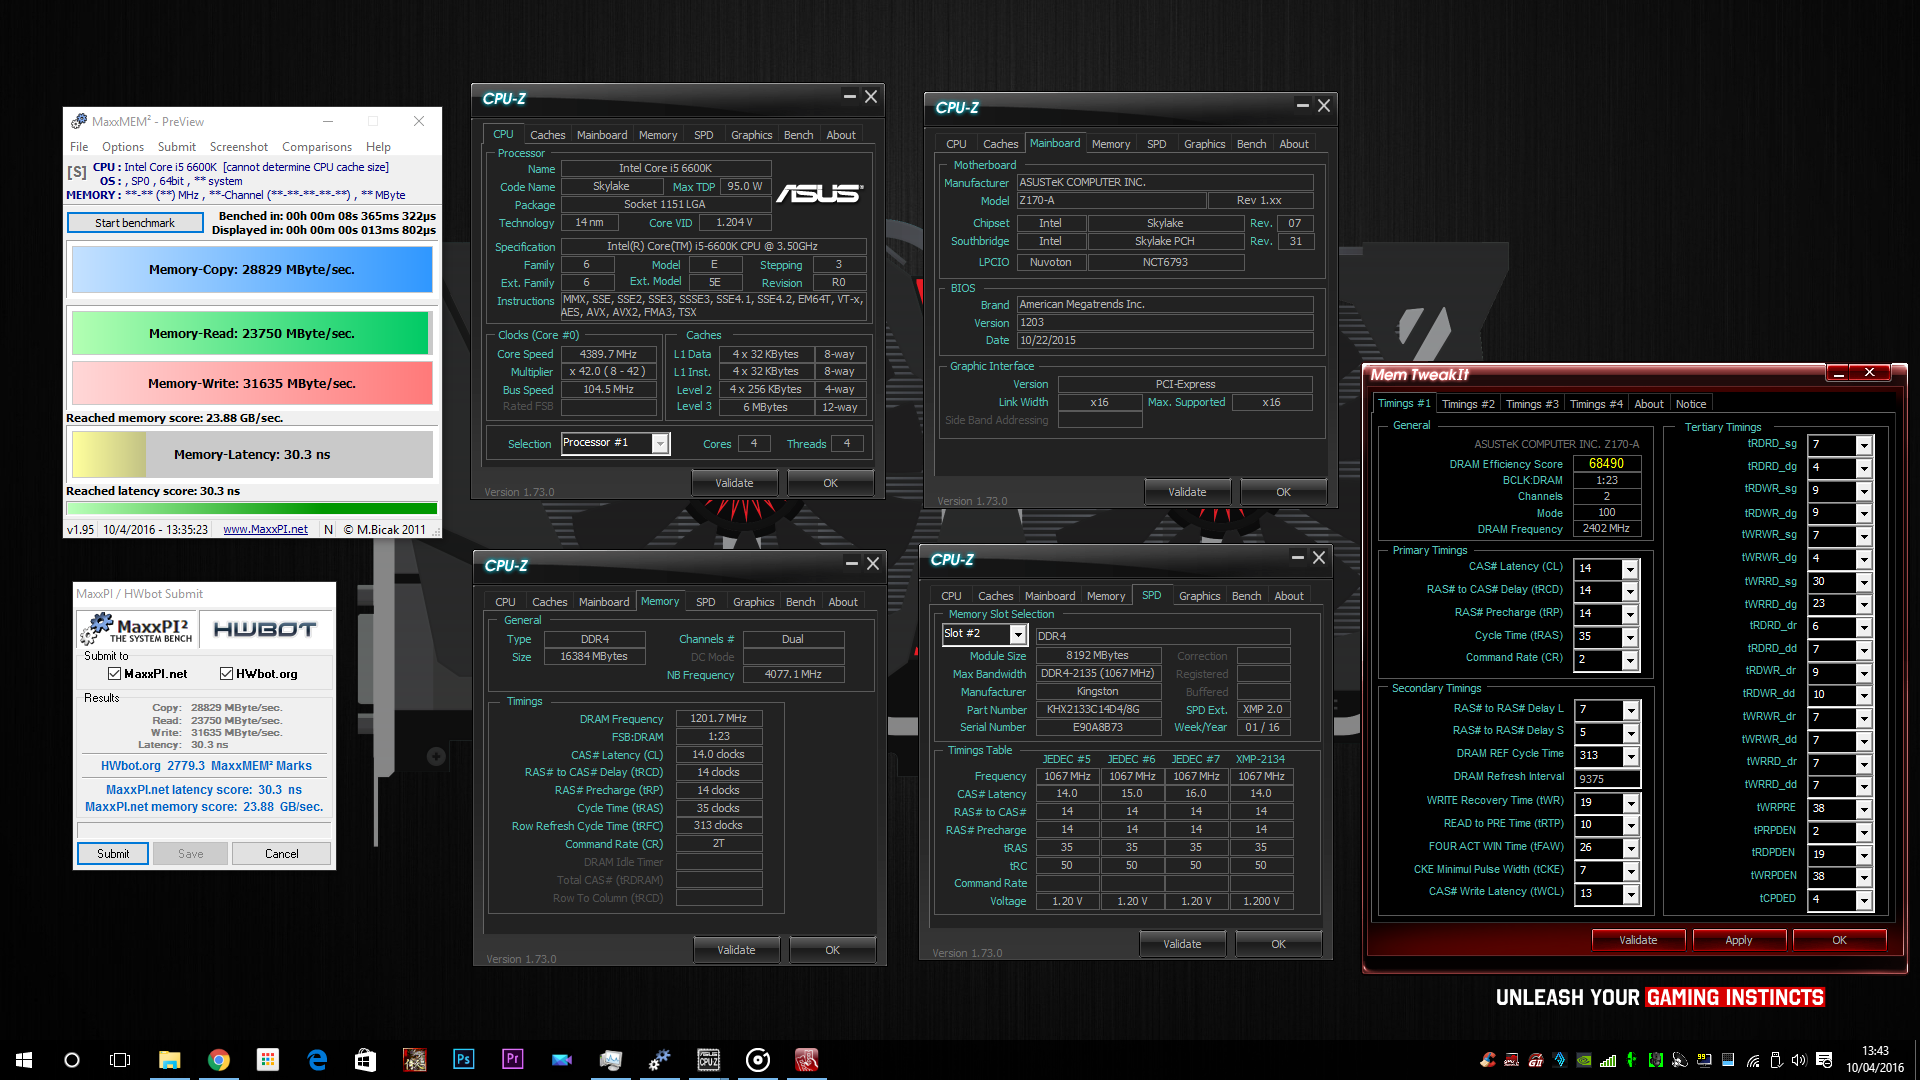Open DRAM REF Cycle Time dropdown

tap(1630, 756)
